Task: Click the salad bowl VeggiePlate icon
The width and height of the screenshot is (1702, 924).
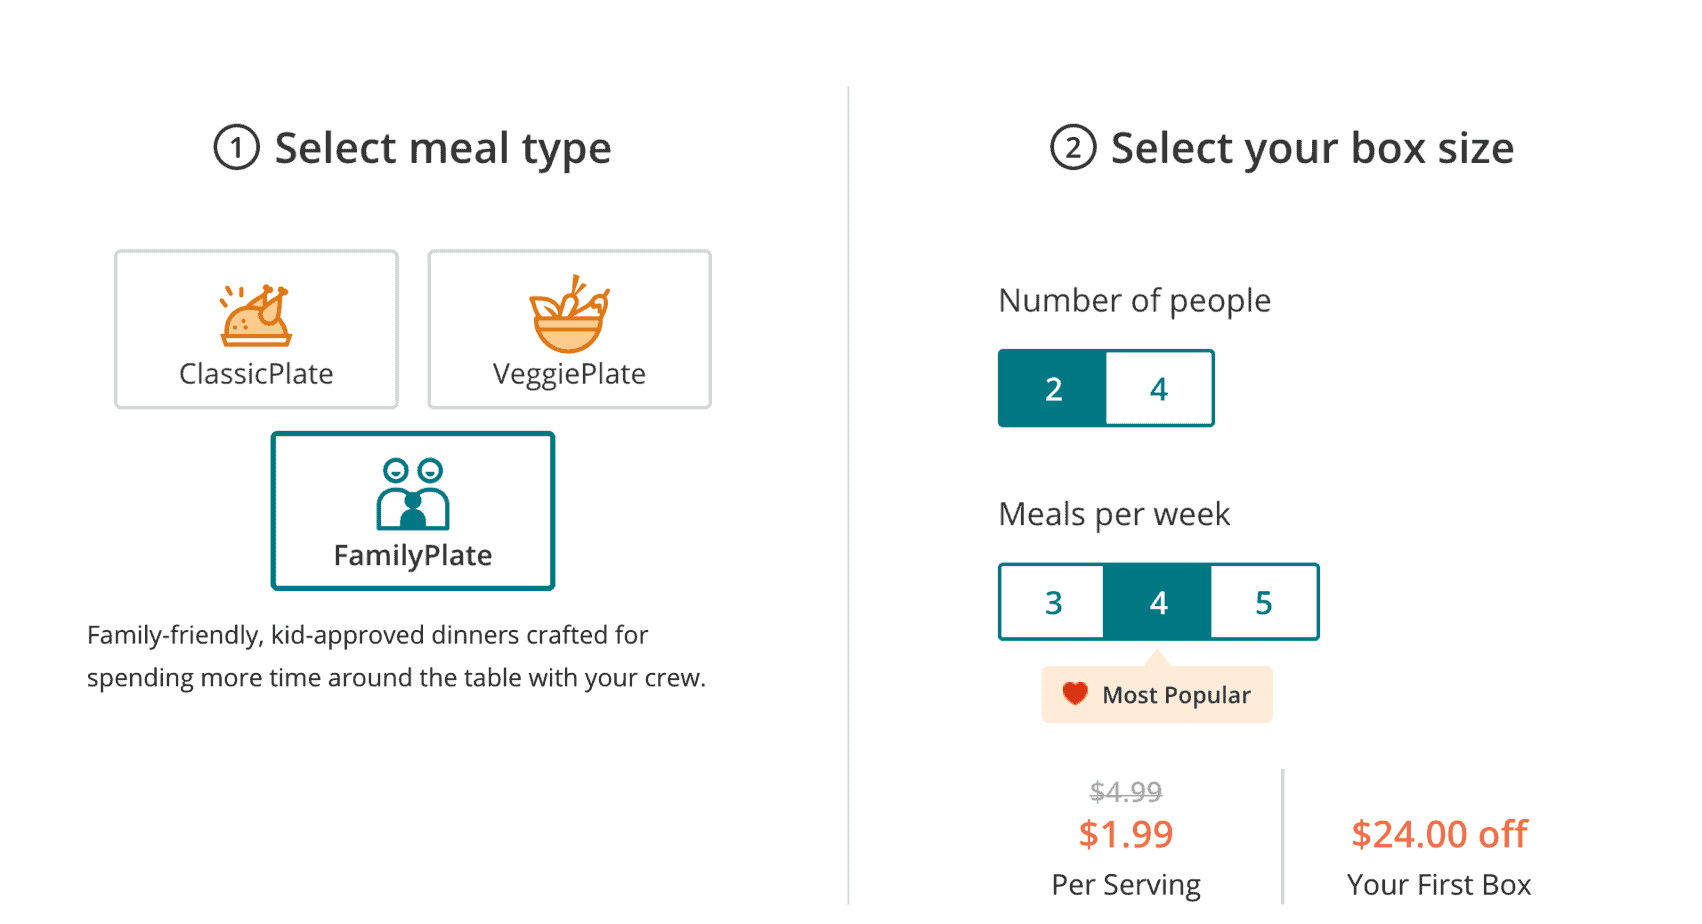Action: [569, 314]
